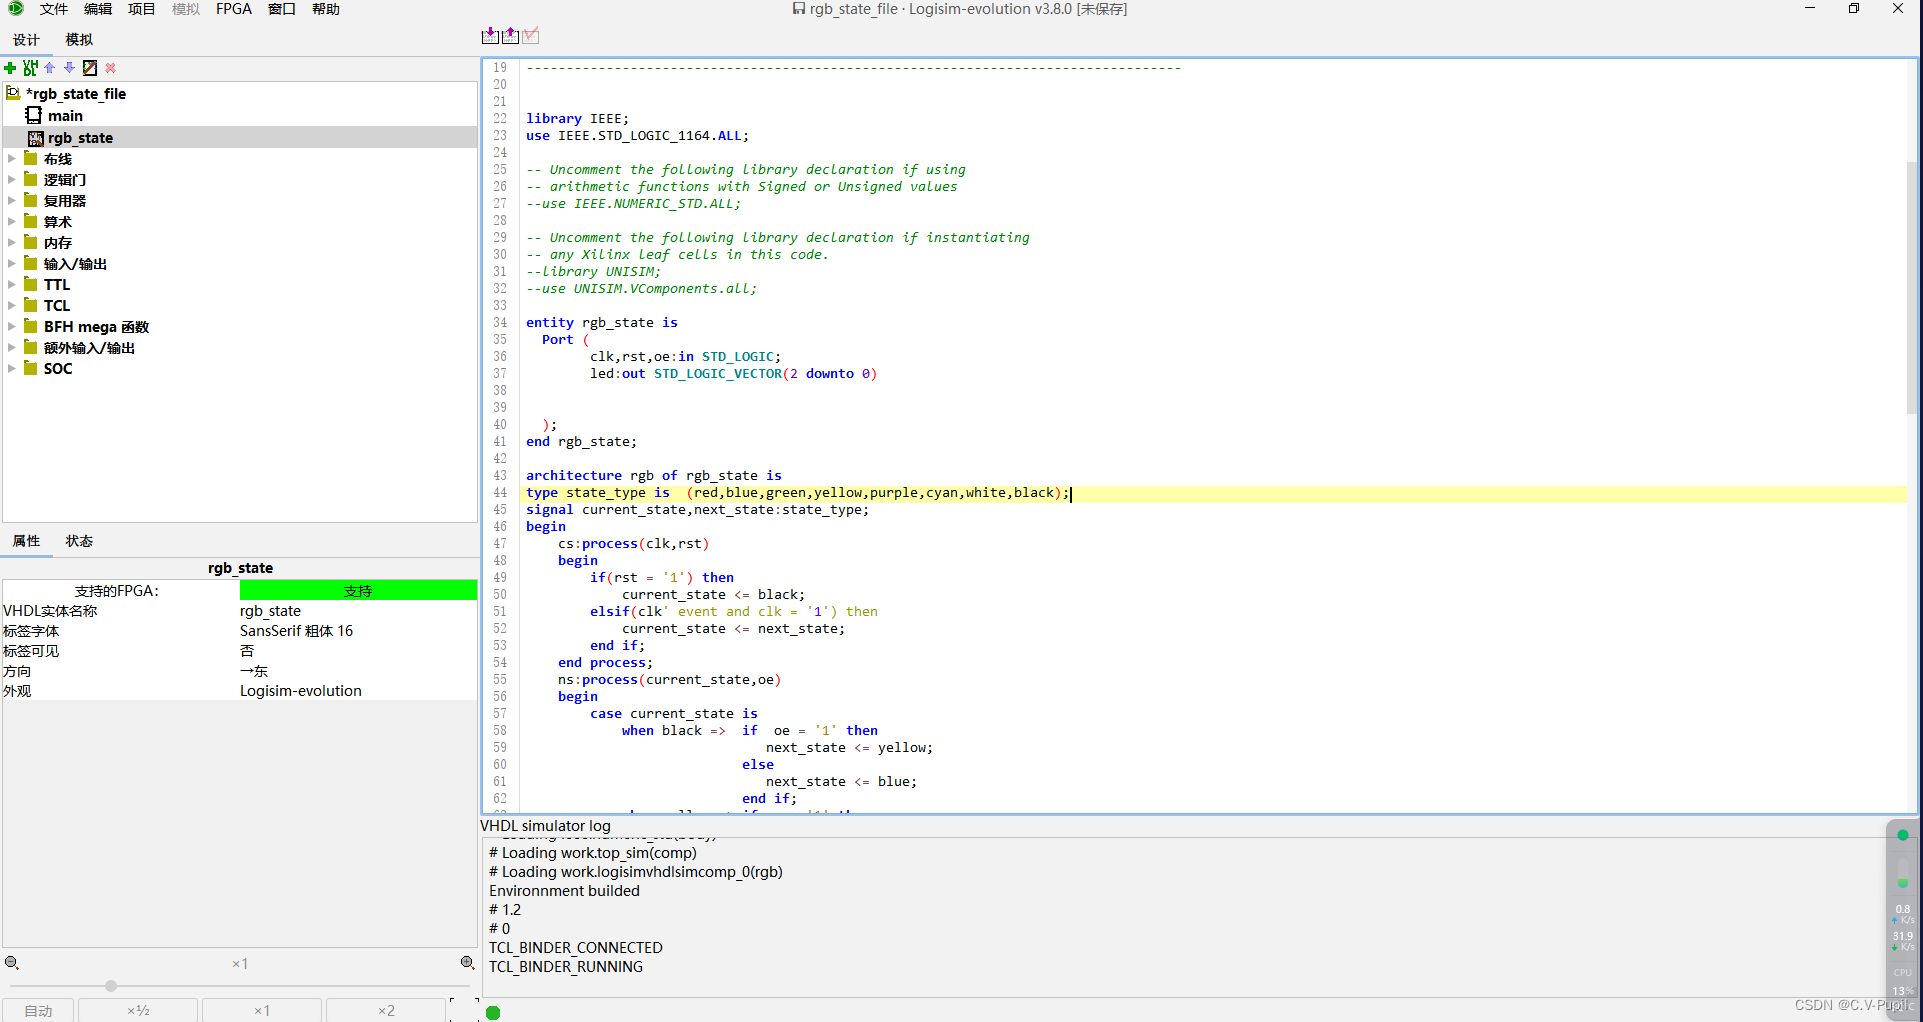This screenshot has width=1923, height=1022.
Task: Click the add VHDL entity icon
Action: [30, 68]
